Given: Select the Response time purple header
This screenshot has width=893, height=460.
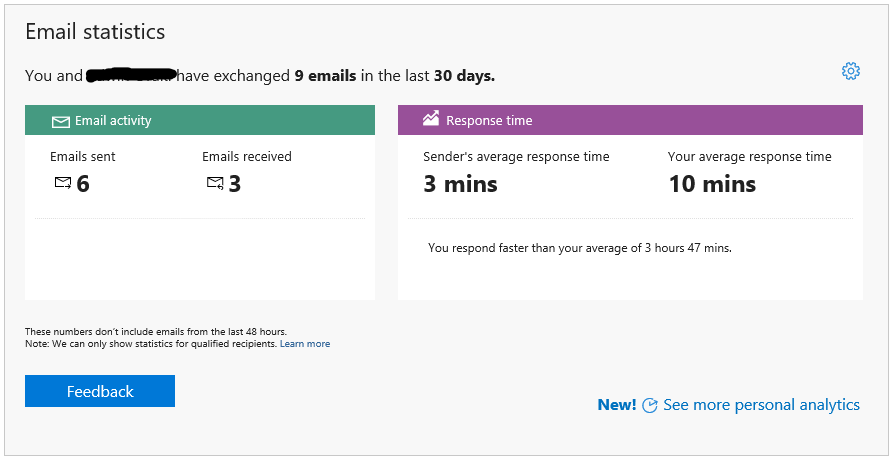Looking at the screenshot, I should click(x=630, y=120).
